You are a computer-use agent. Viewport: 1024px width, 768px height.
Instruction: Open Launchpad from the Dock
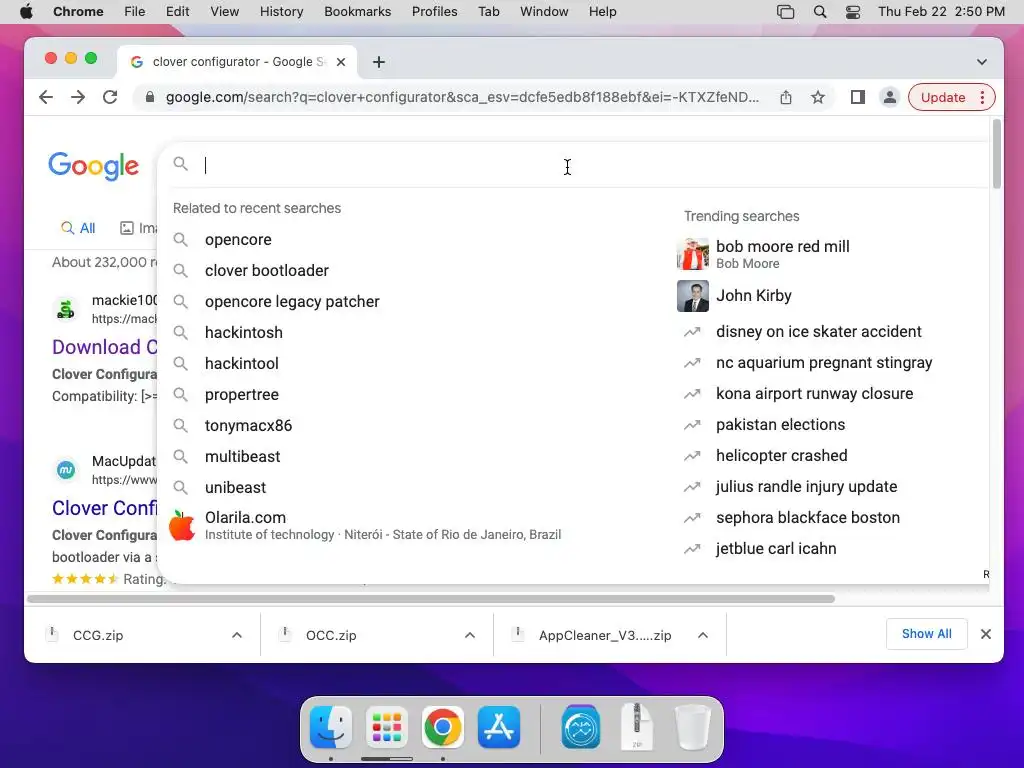click(387, 727)
